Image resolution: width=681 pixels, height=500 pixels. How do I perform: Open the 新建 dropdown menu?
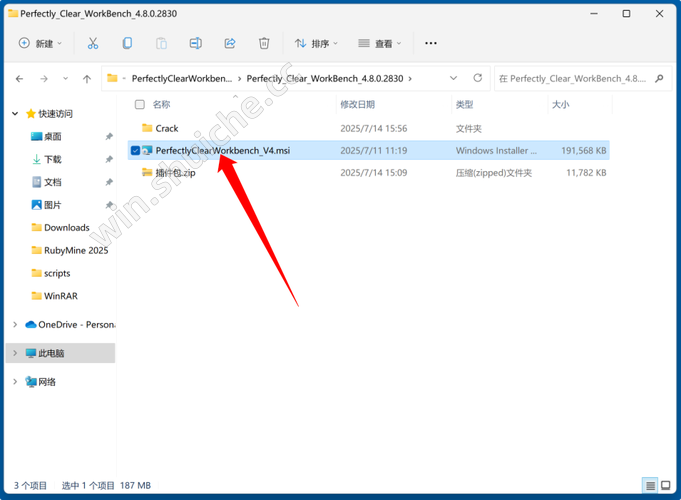pos(40,43)
